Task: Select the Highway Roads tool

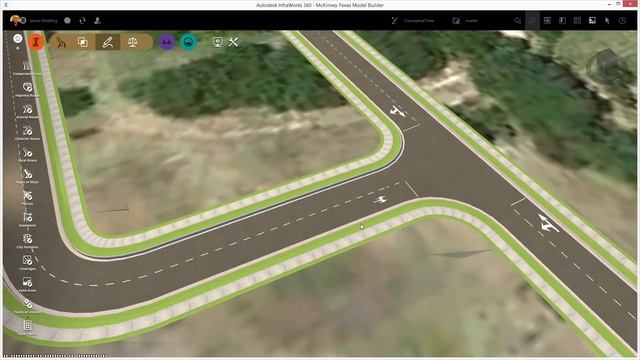Action: (x=27, y=89)
